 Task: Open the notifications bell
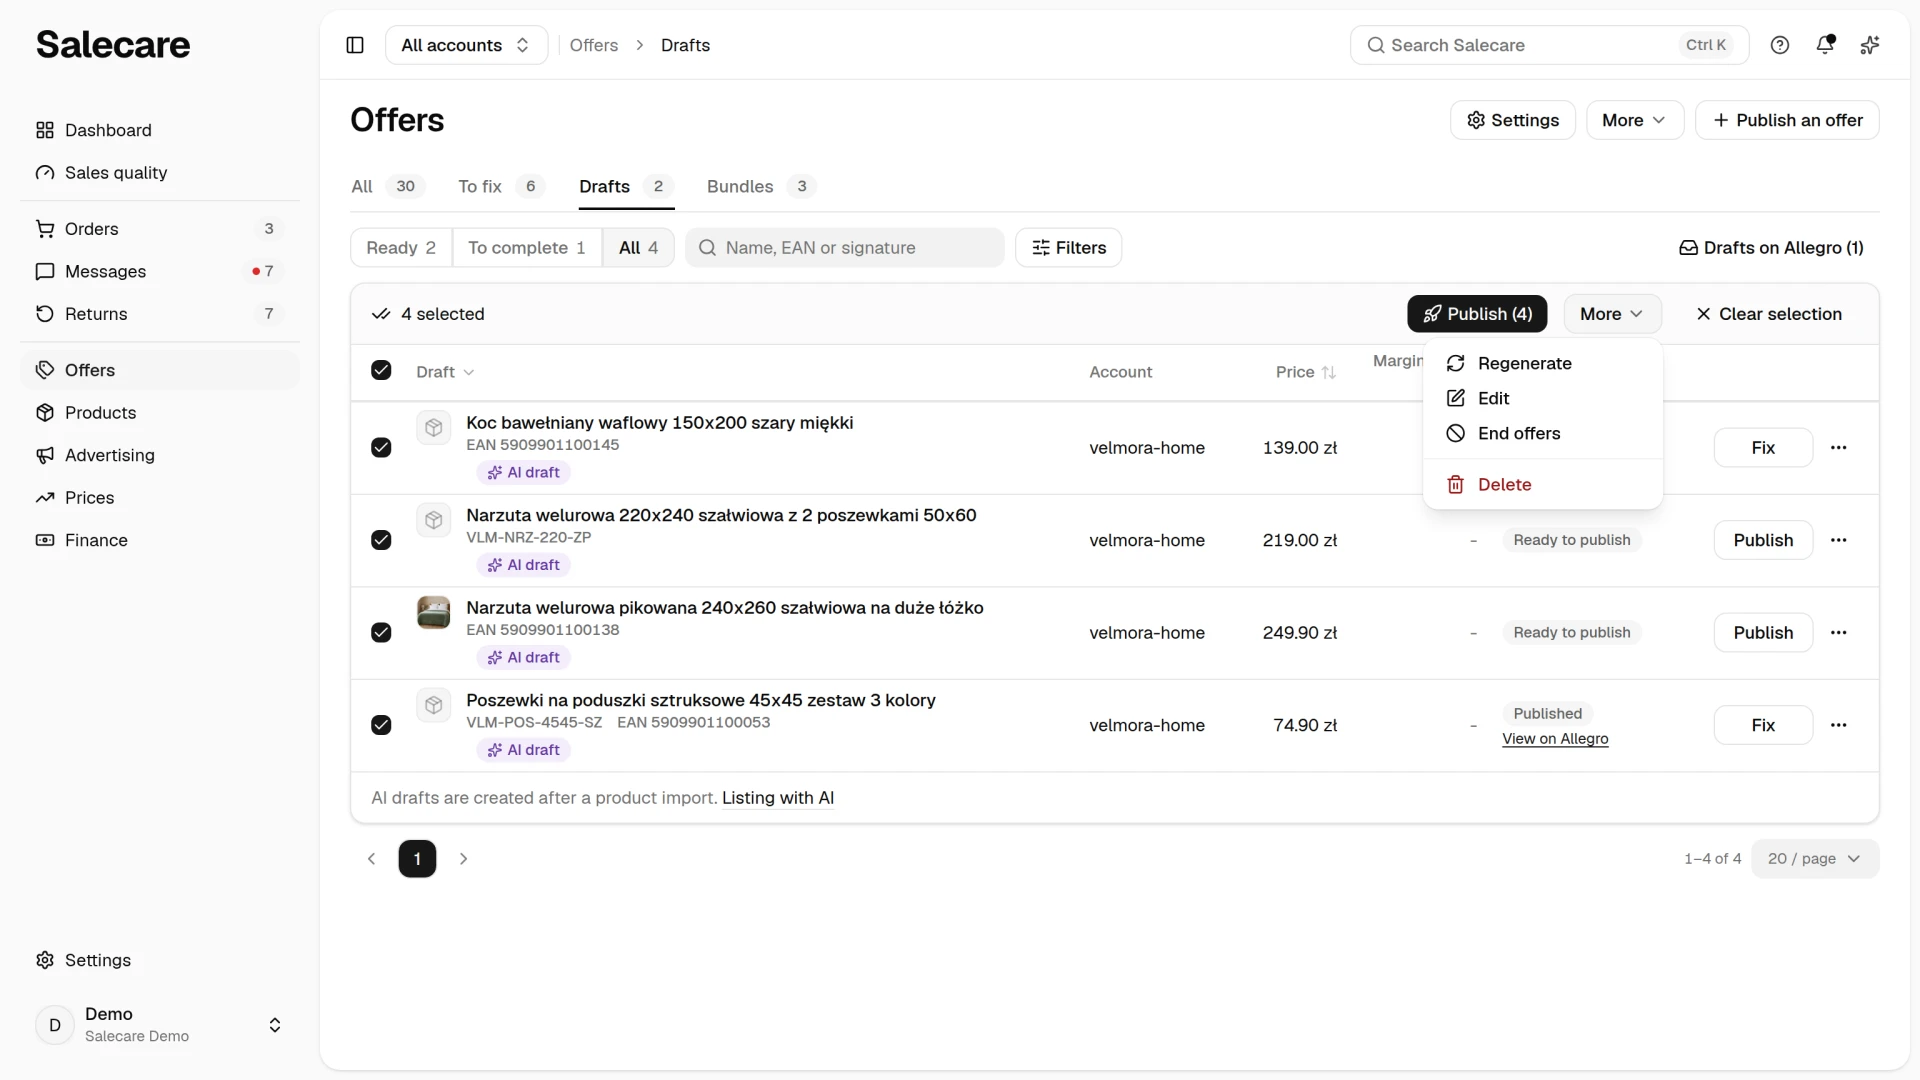pos(1825,45)
